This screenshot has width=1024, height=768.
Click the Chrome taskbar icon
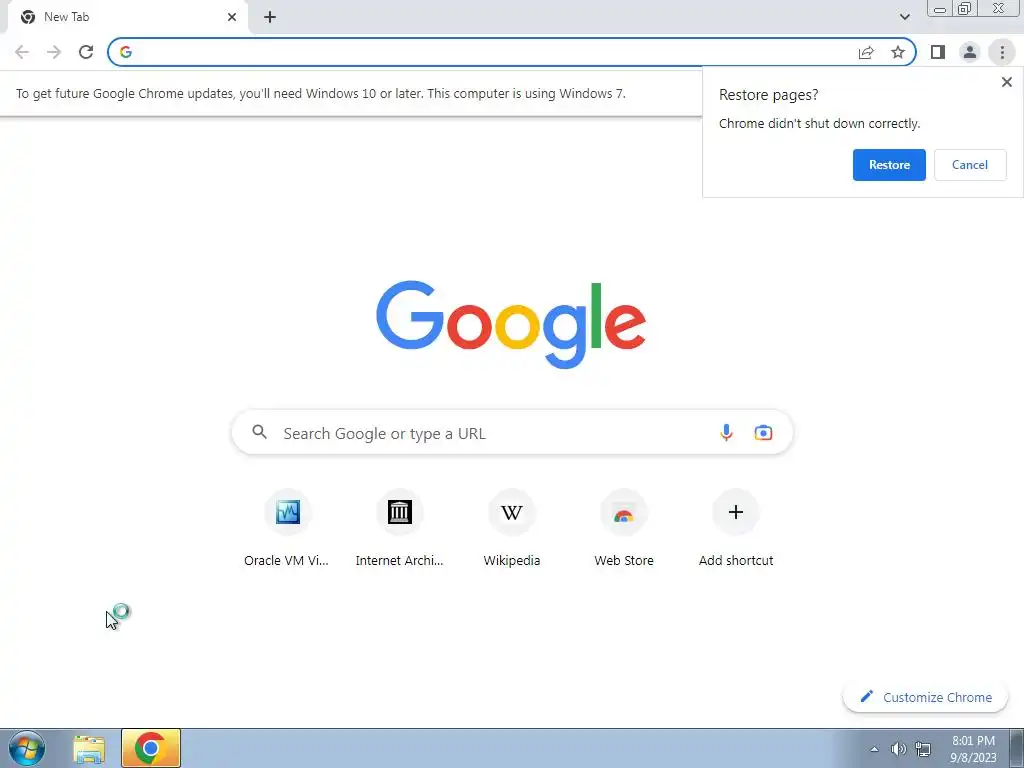[150, 748]
